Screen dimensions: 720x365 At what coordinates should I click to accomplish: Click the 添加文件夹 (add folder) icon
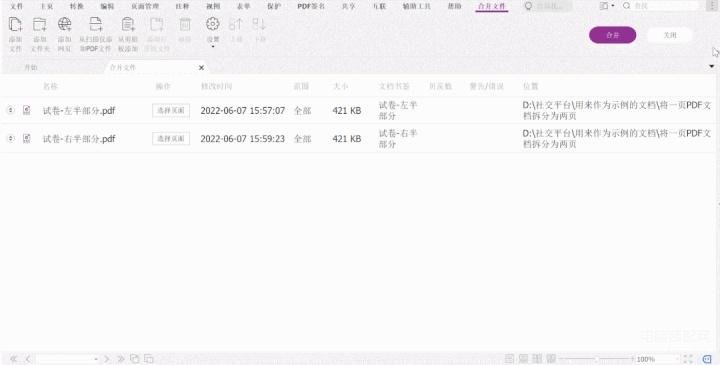[40, 24]
